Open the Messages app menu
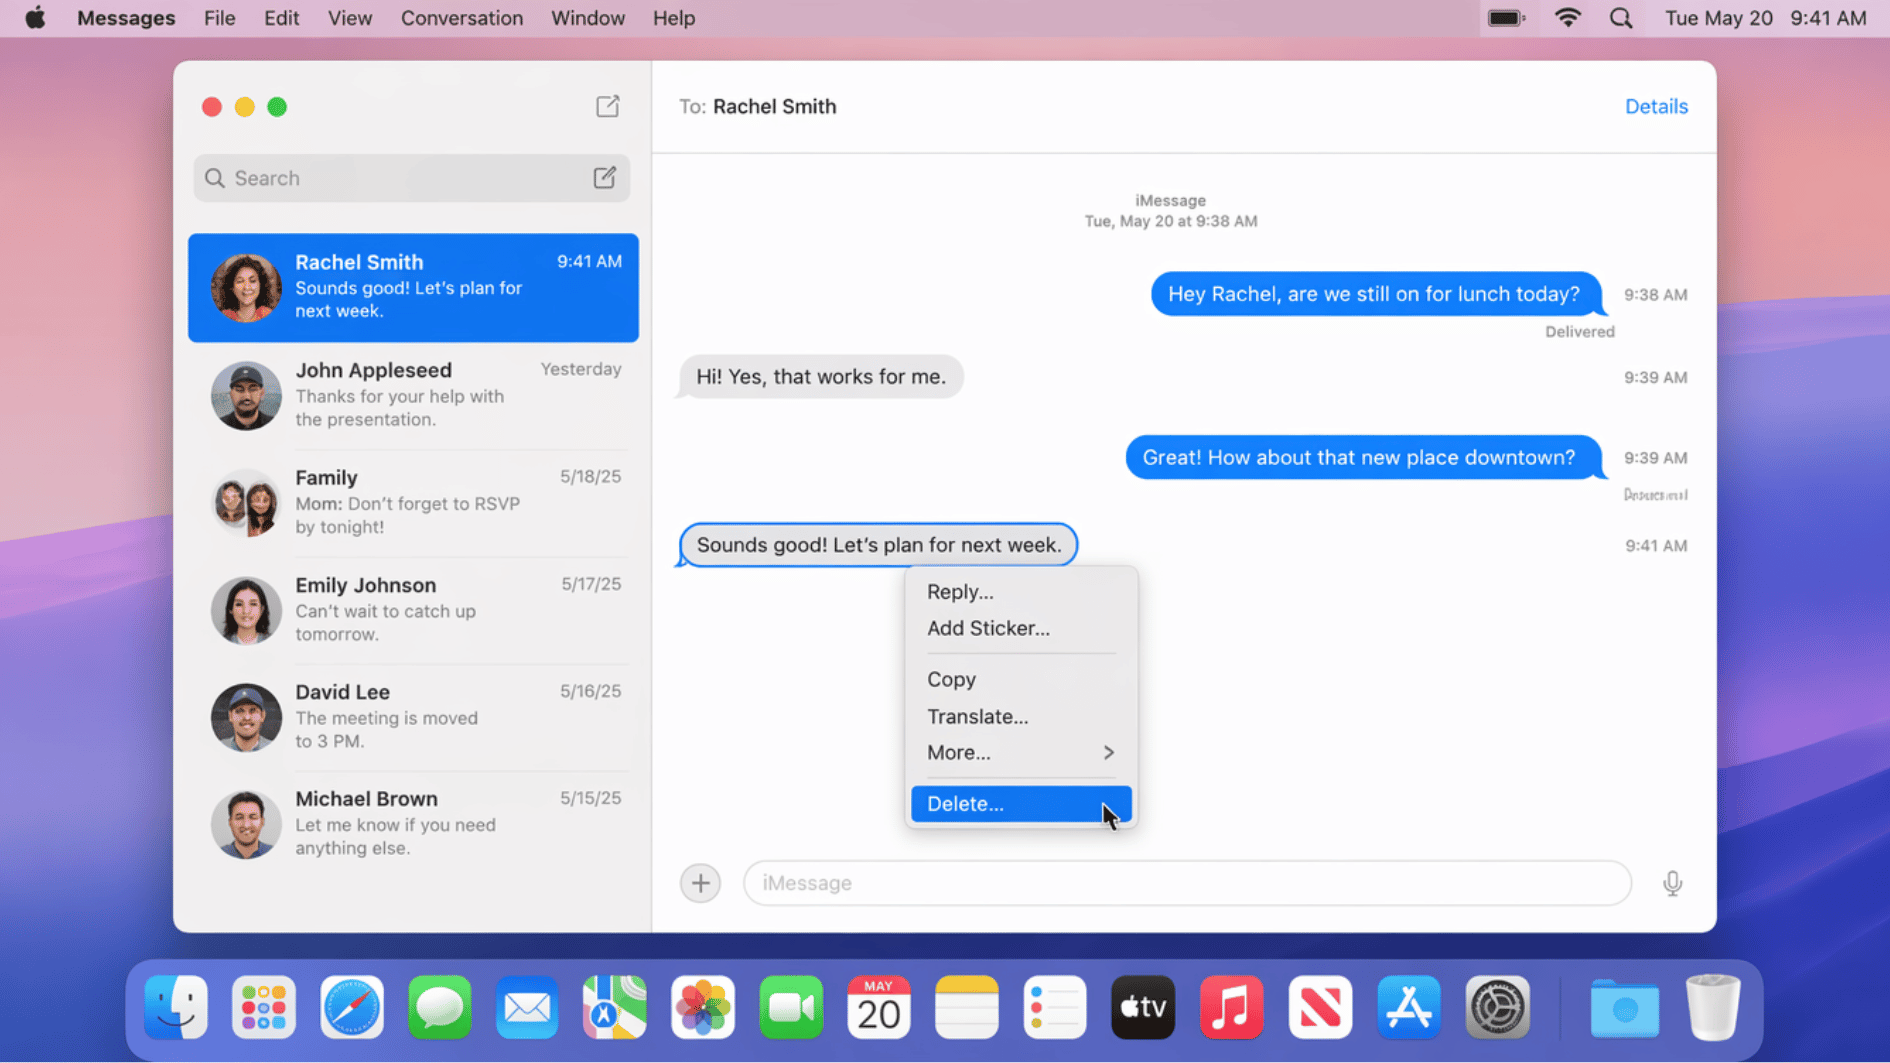The image size is (1890, 1063). (x=126, y=18)
